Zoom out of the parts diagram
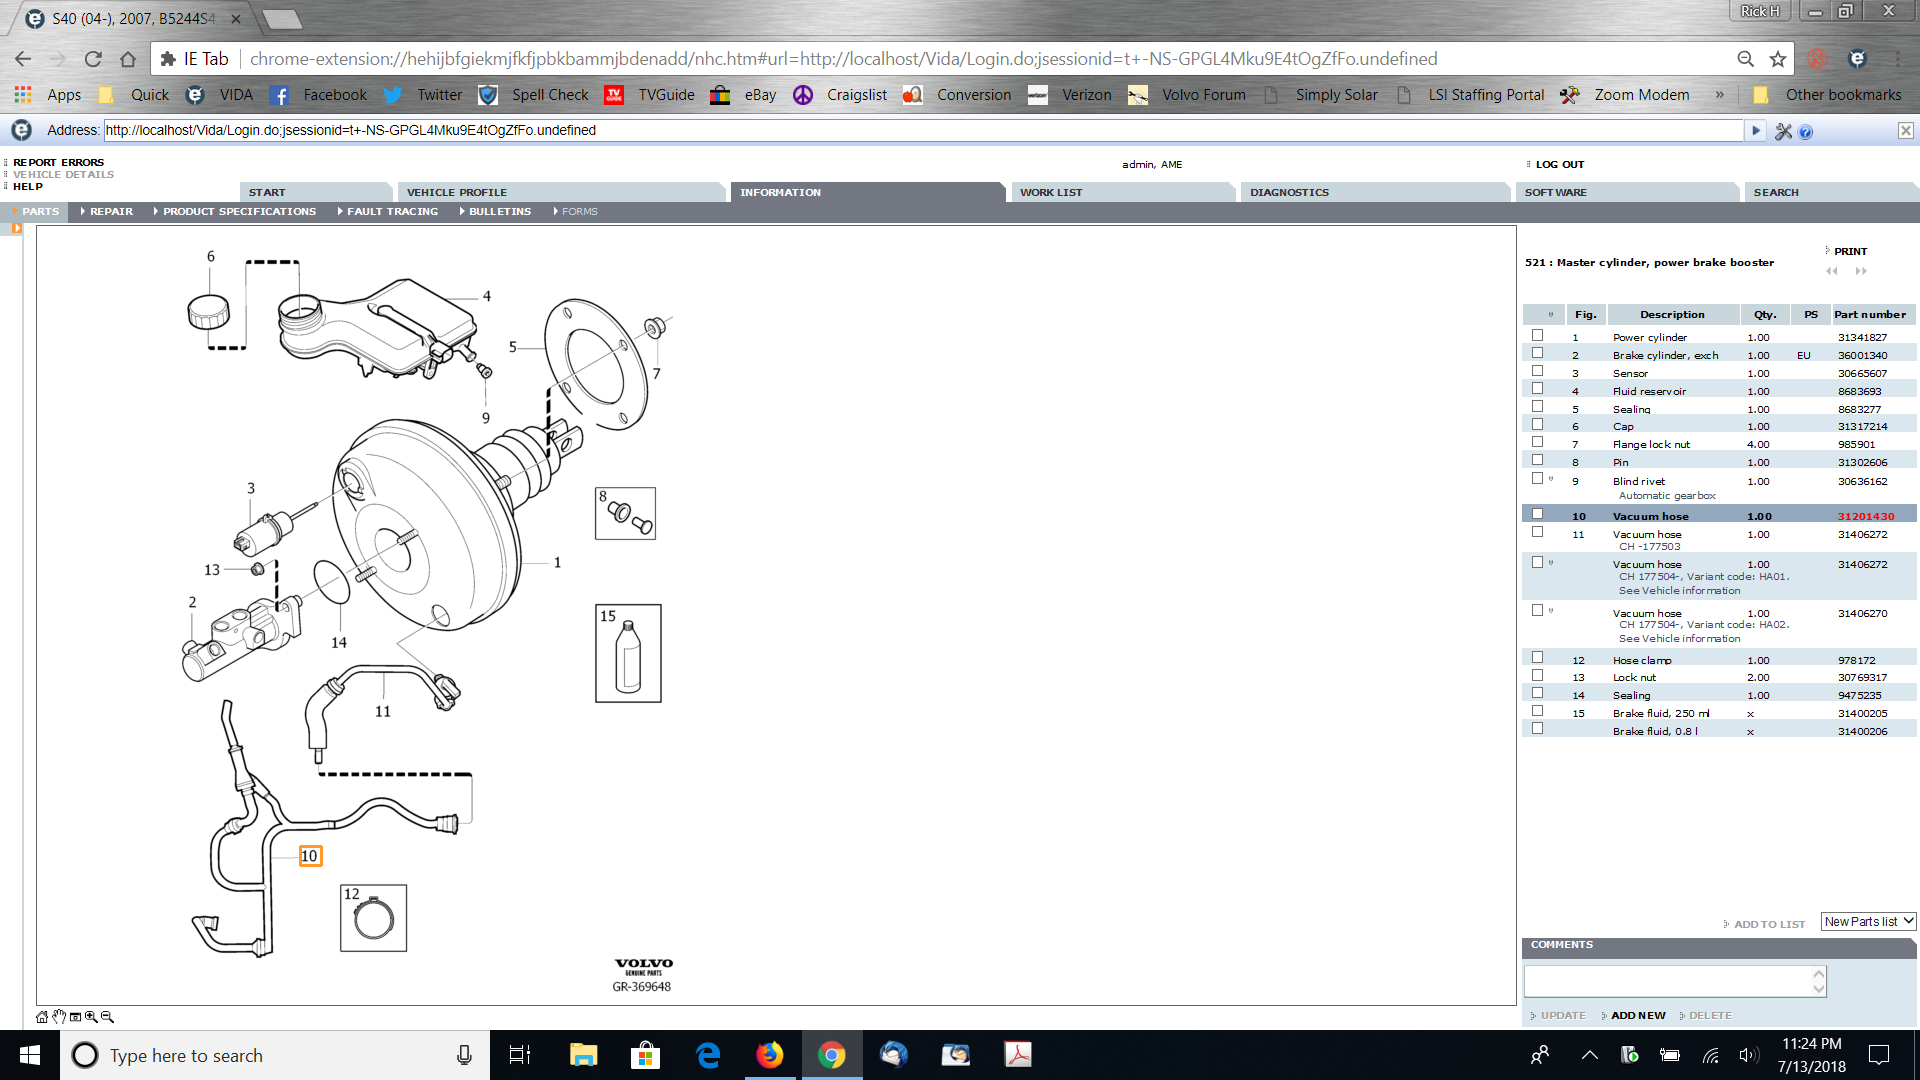This screenshot has width=1920, height=1080. [x=107, y=1017]
